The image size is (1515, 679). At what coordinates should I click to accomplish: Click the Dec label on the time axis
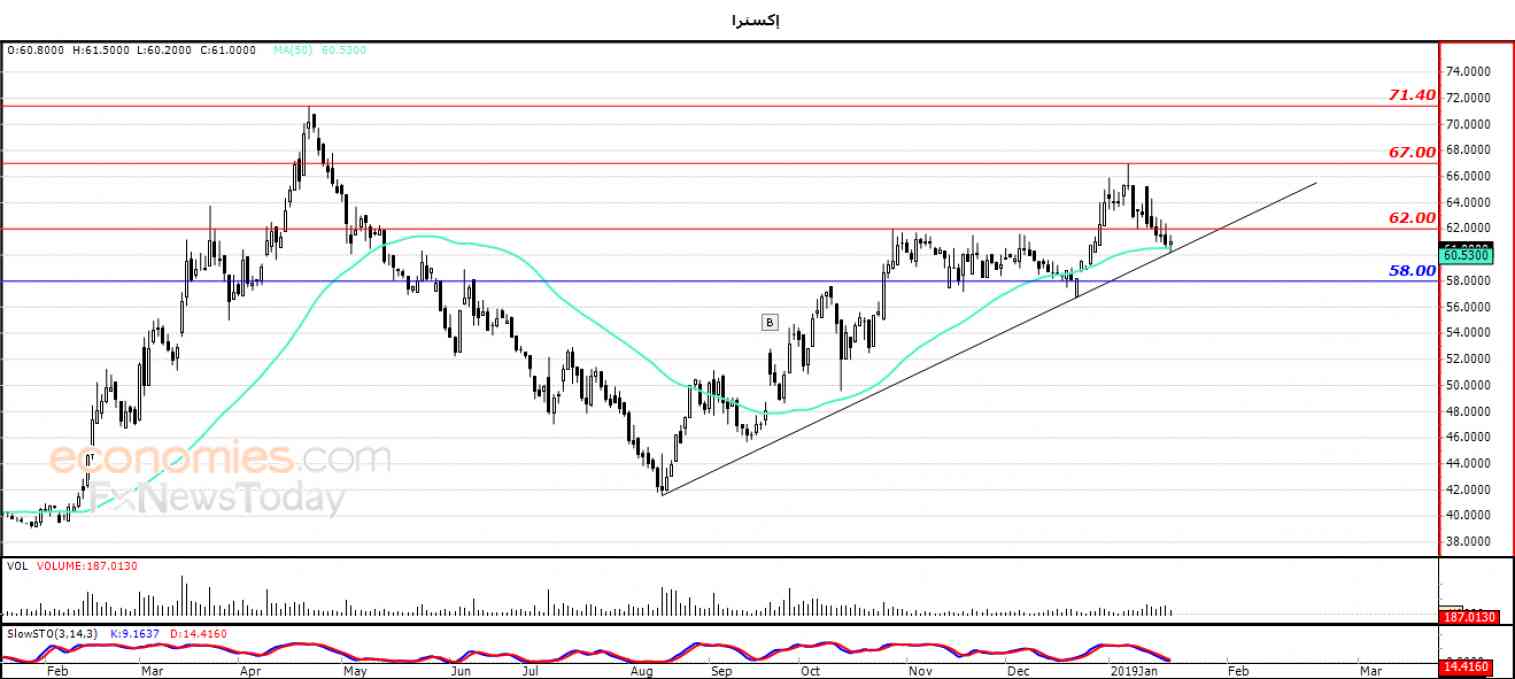1018,671
